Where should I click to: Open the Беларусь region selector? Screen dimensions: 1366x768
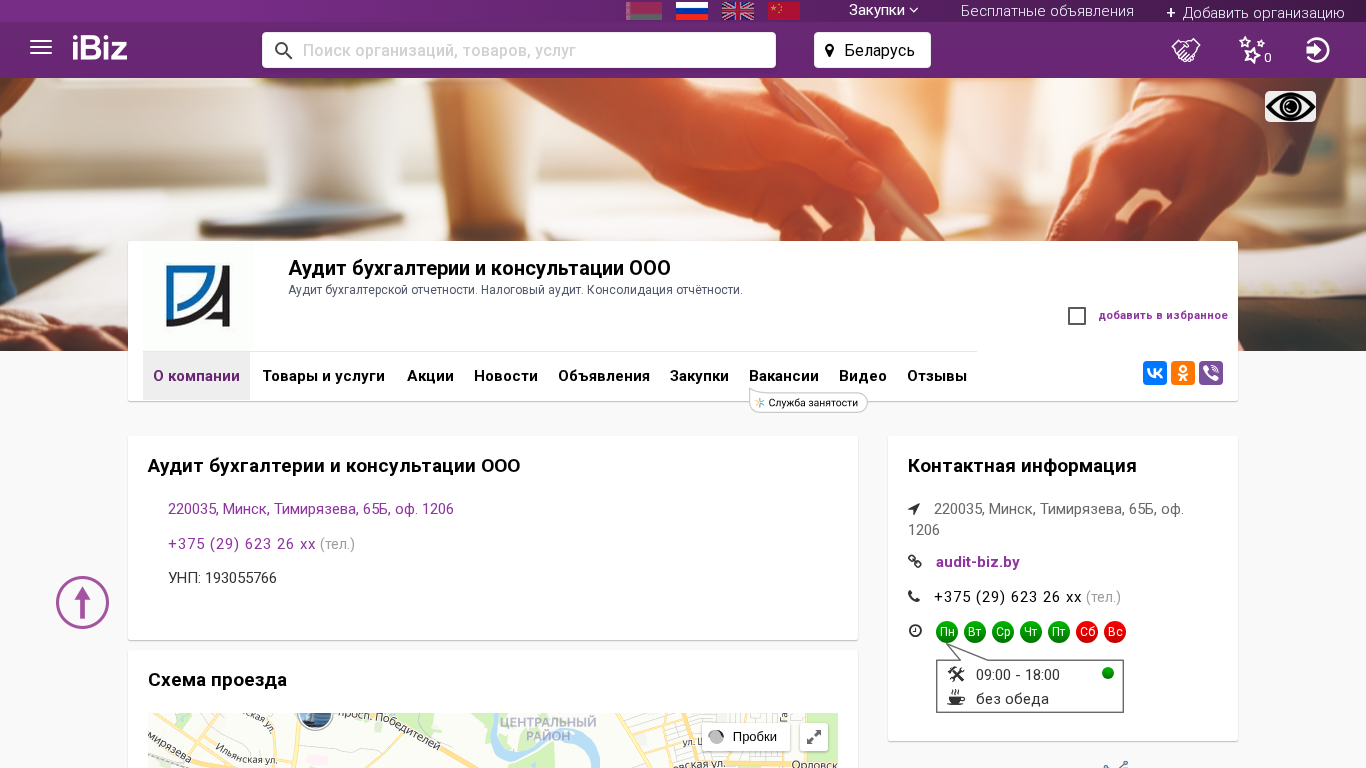872,50
